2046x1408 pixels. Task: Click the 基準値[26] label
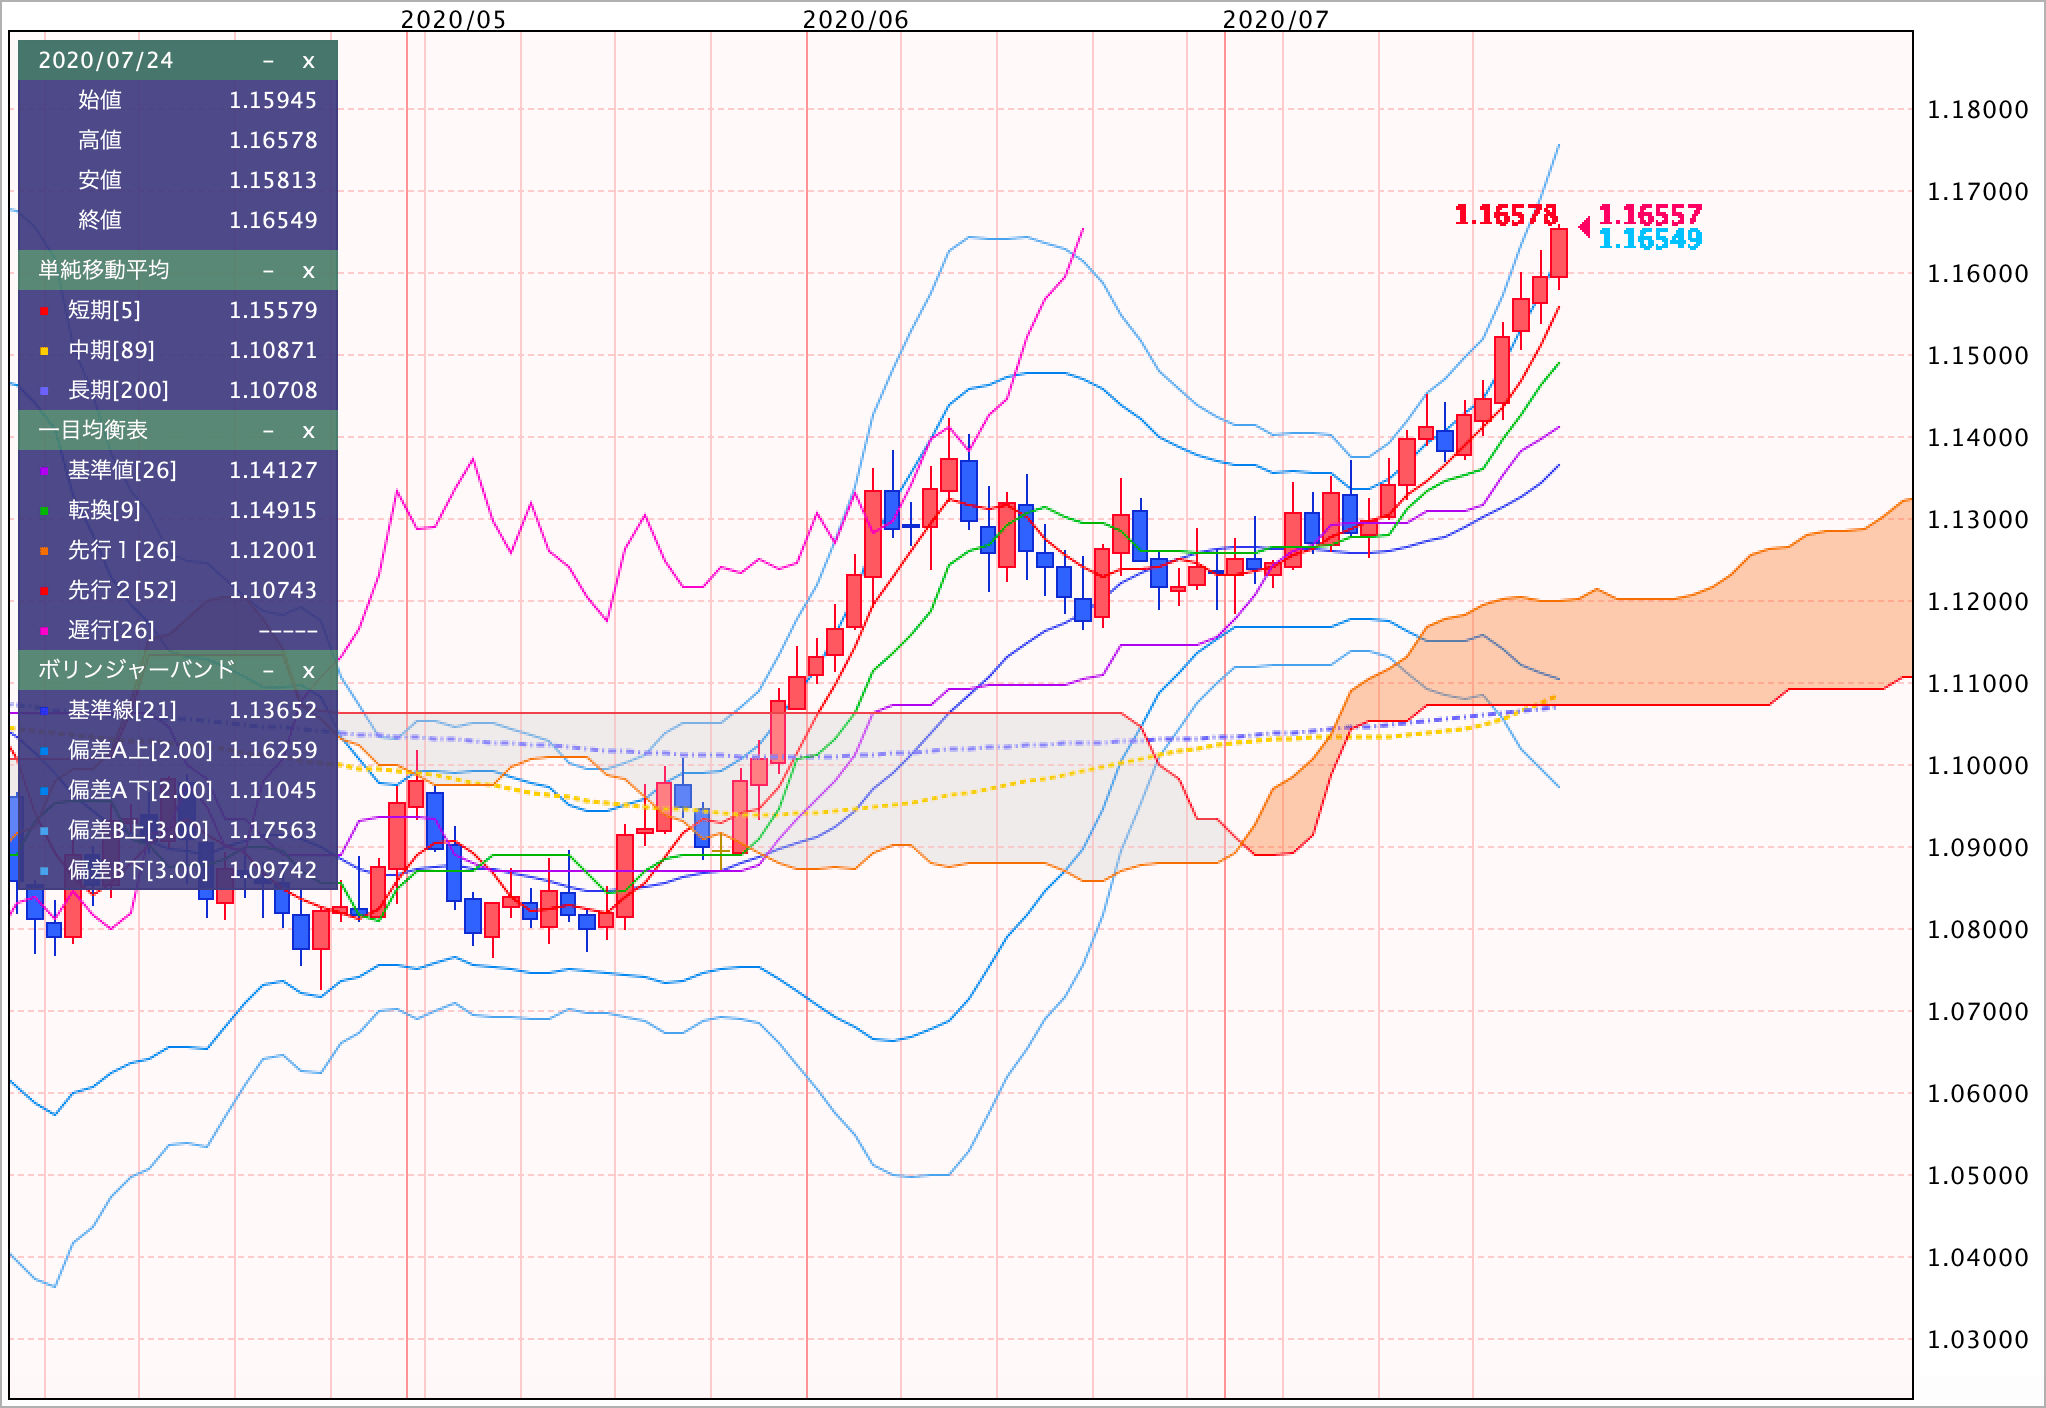pos(122,470)
